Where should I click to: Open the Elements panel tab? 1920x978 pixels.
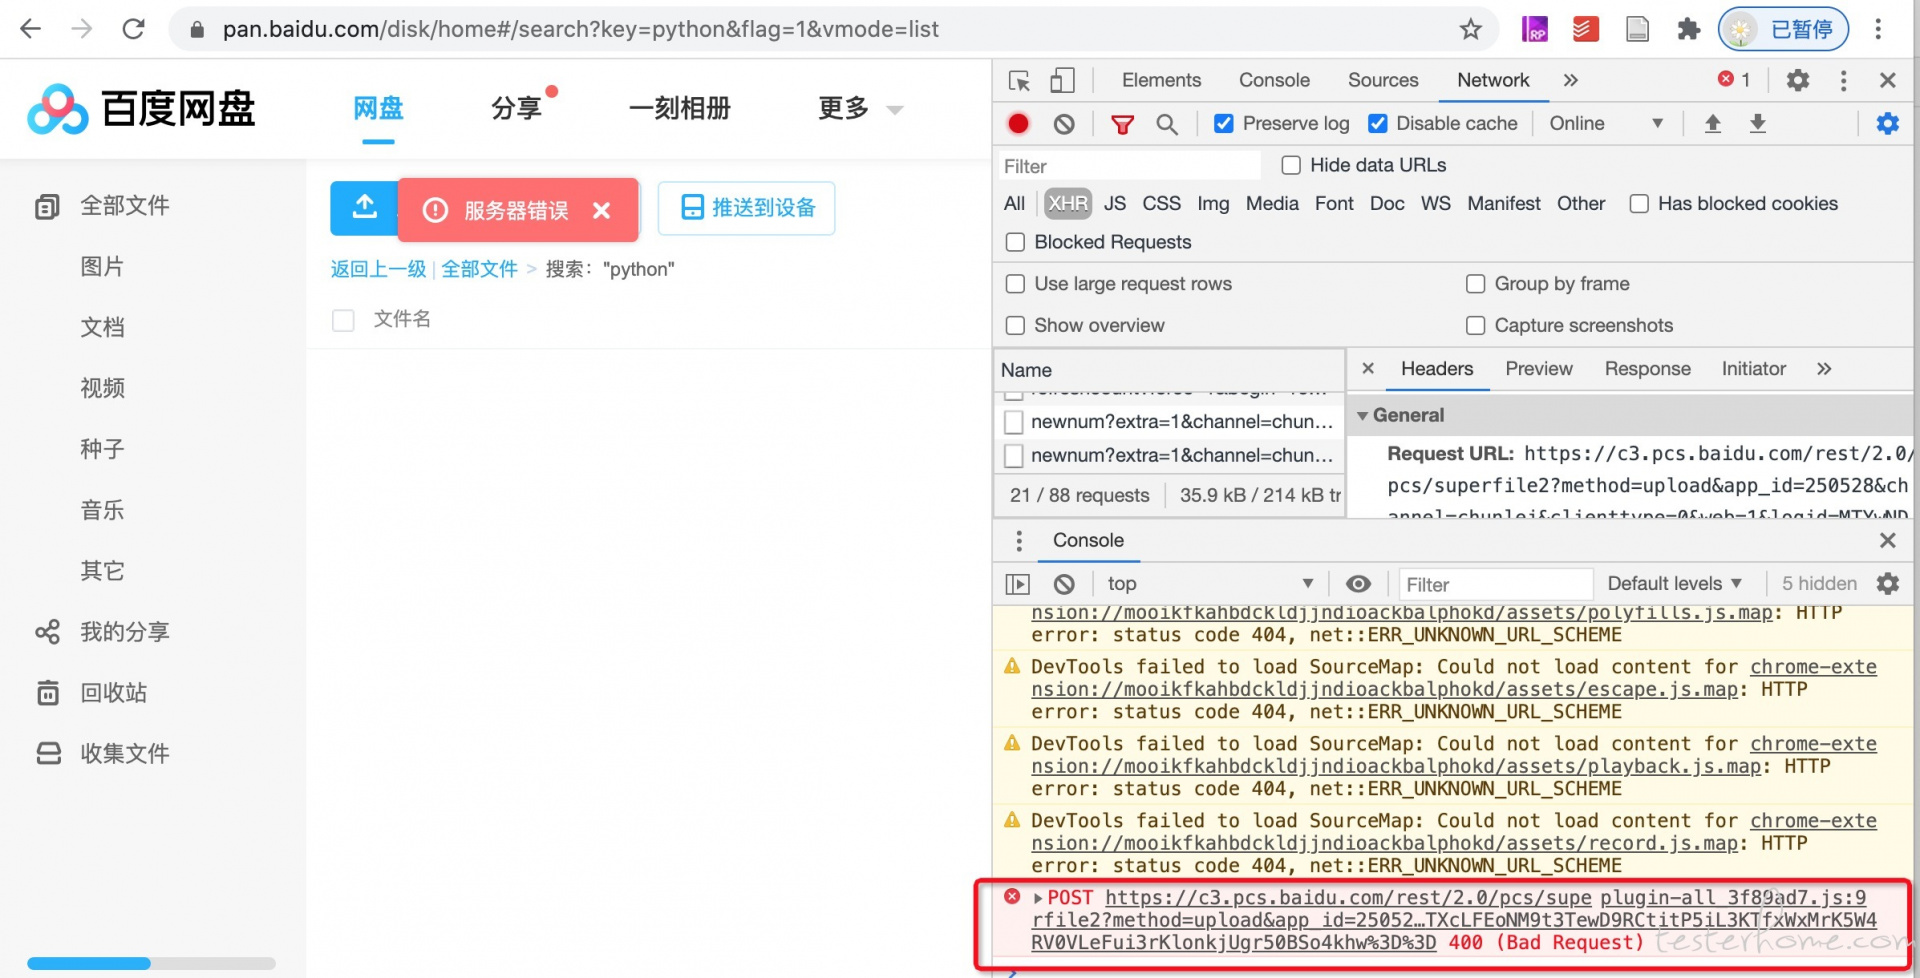[1161, 80]
